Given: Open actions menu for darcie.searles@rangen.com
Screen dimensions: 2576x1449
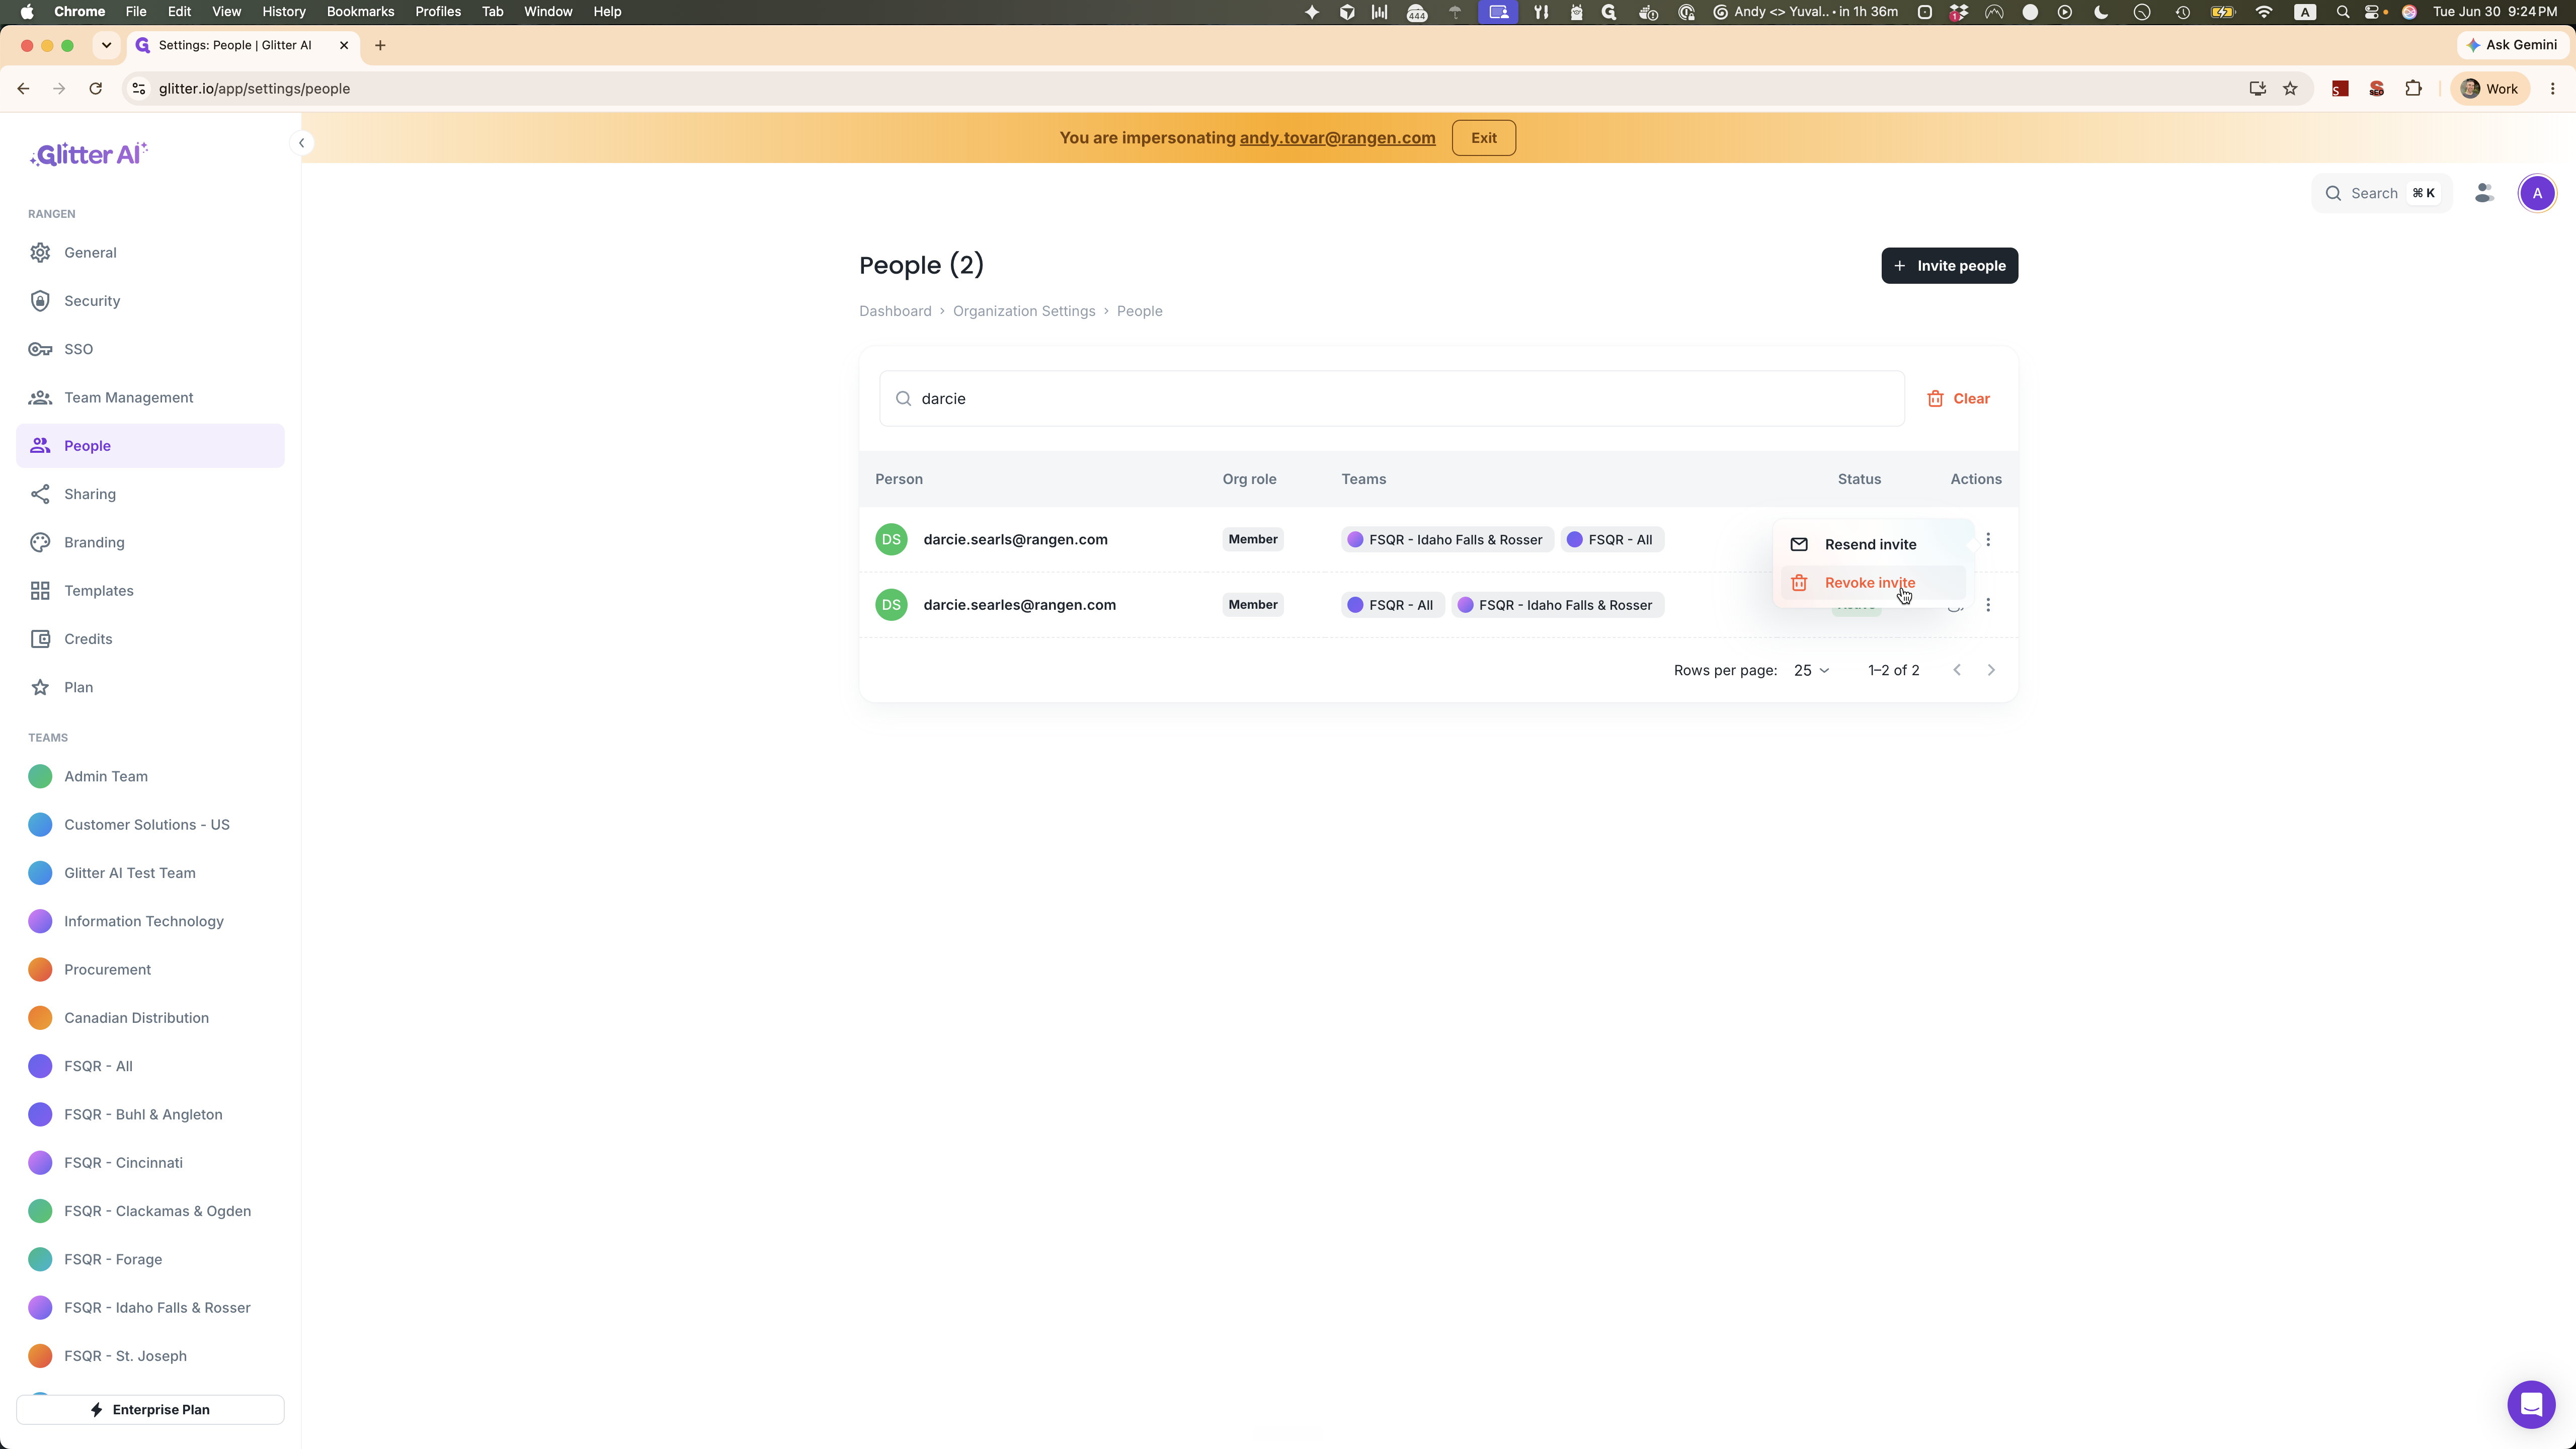Looking at the screenshot, I should [x=1988, y=605].
